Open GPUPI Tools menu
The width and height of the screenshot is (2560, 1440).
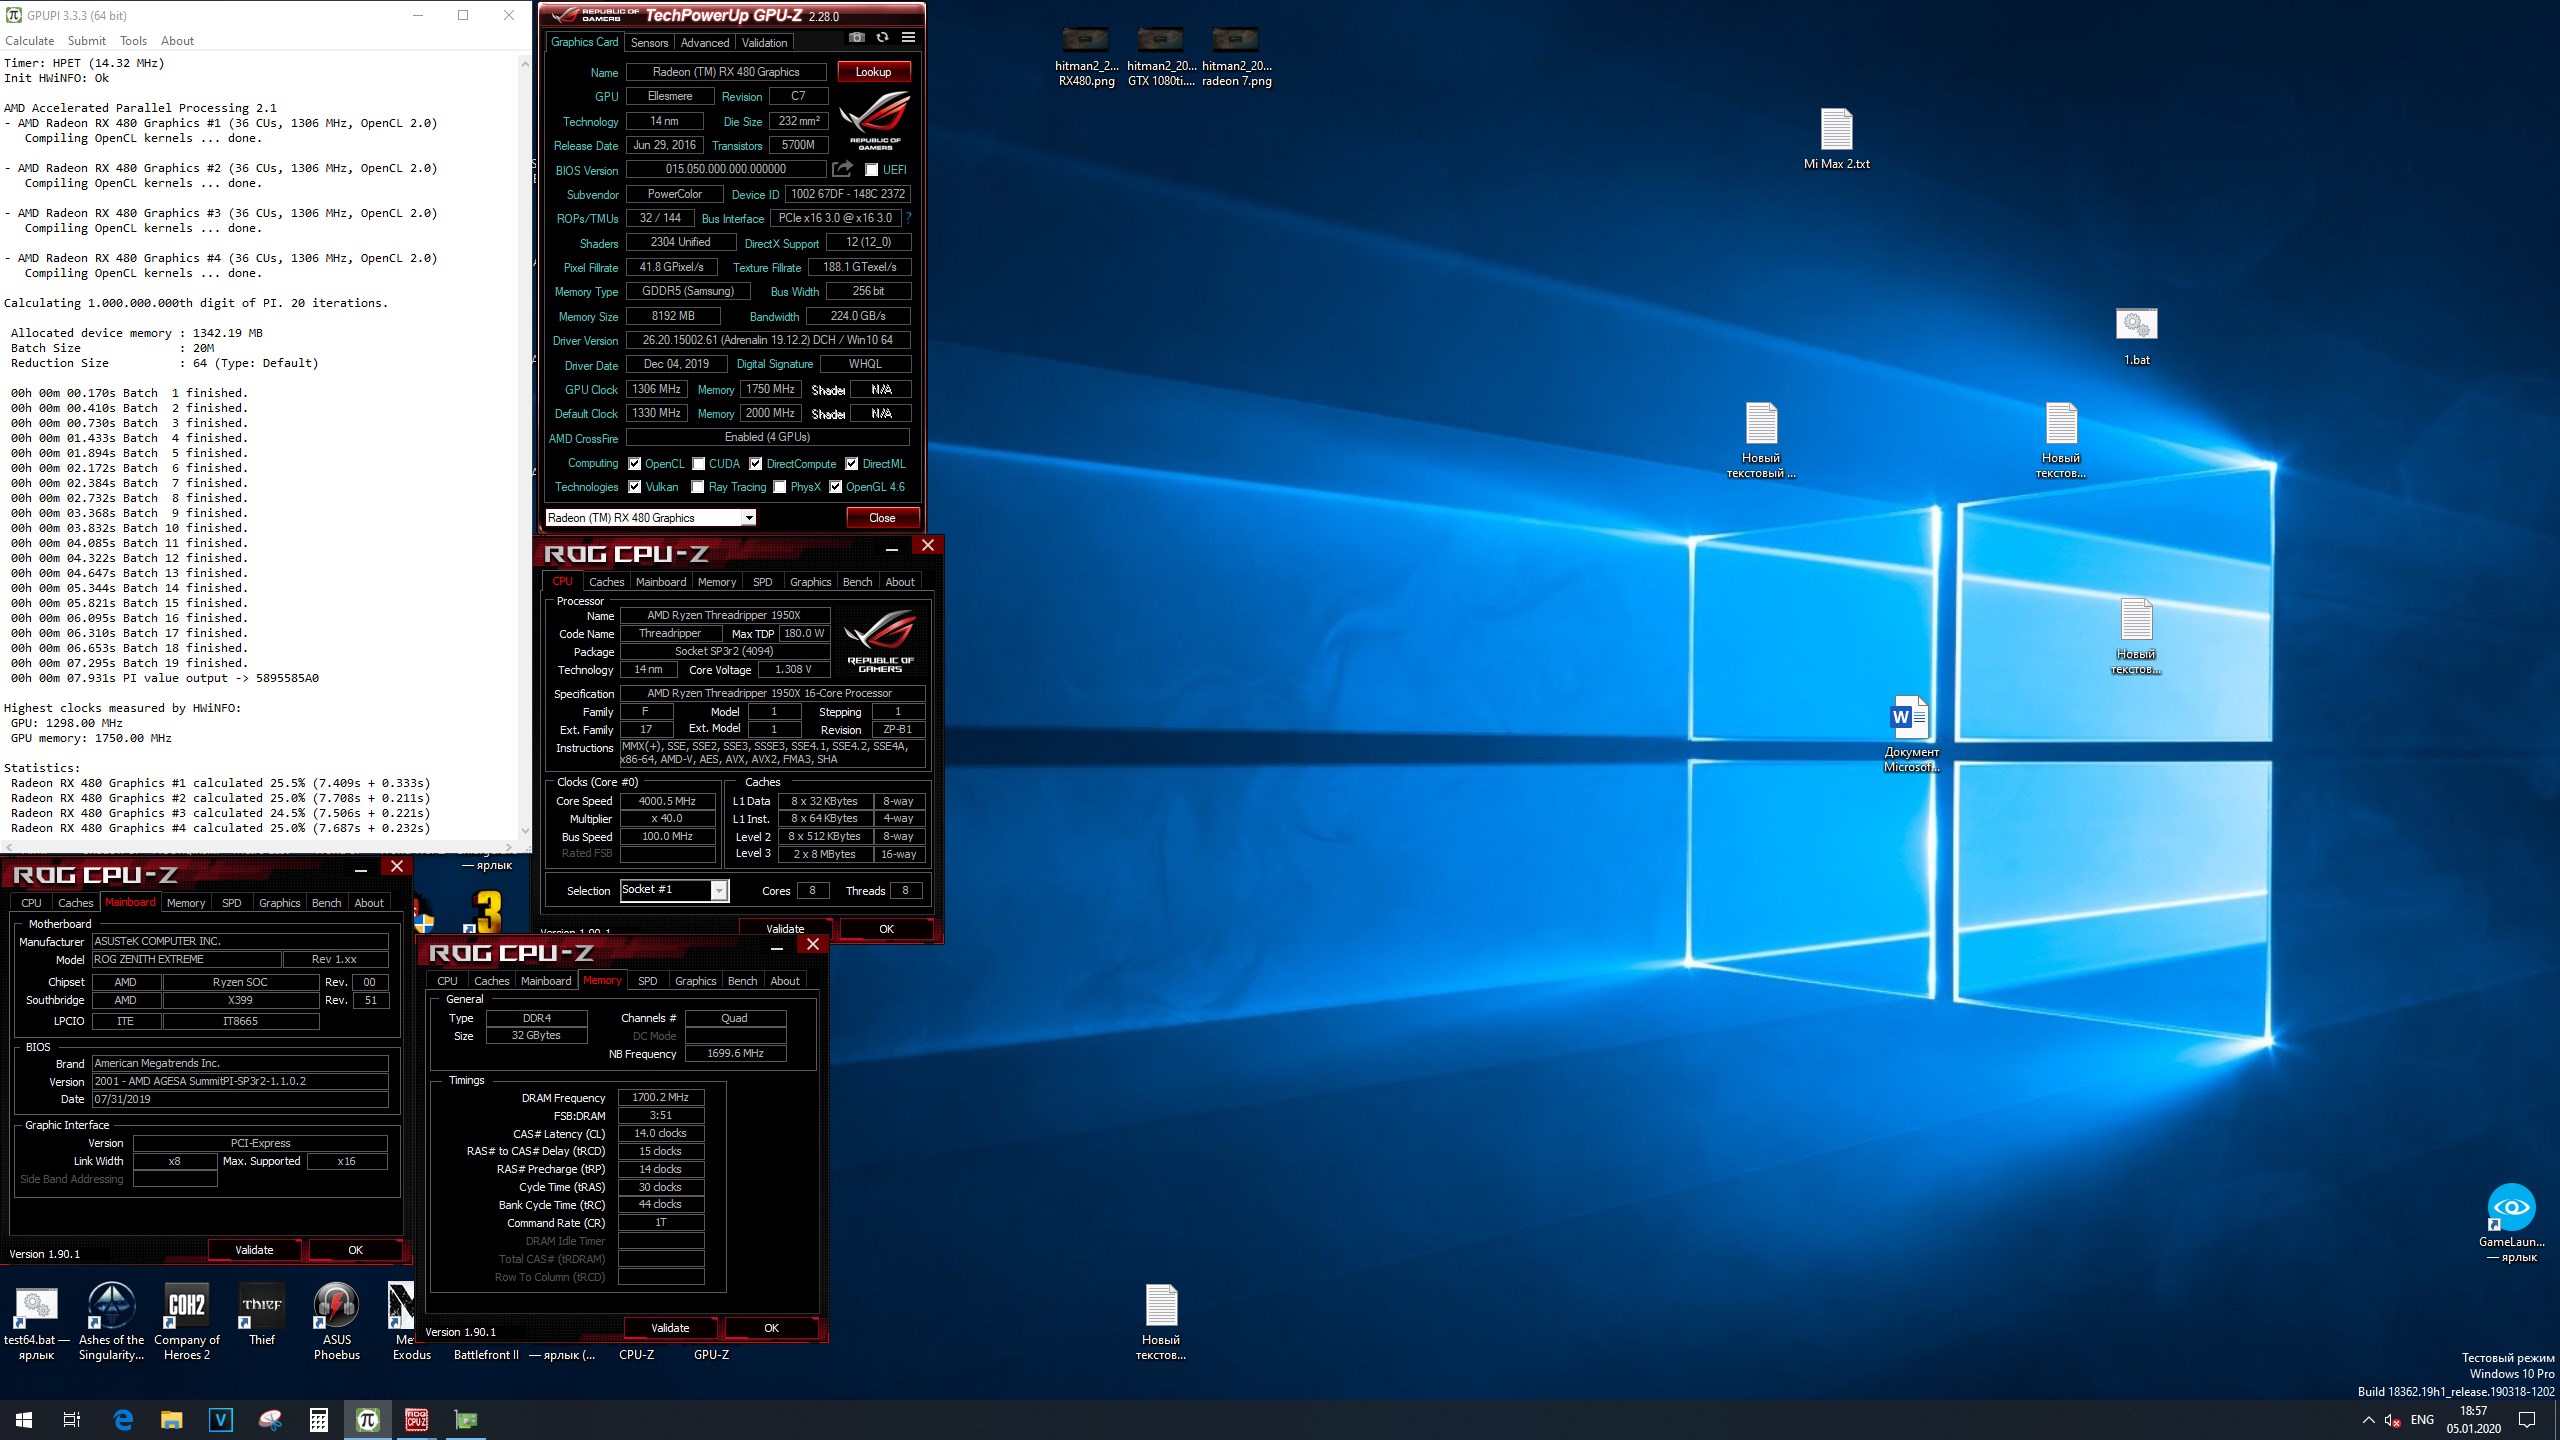[133, 41]
